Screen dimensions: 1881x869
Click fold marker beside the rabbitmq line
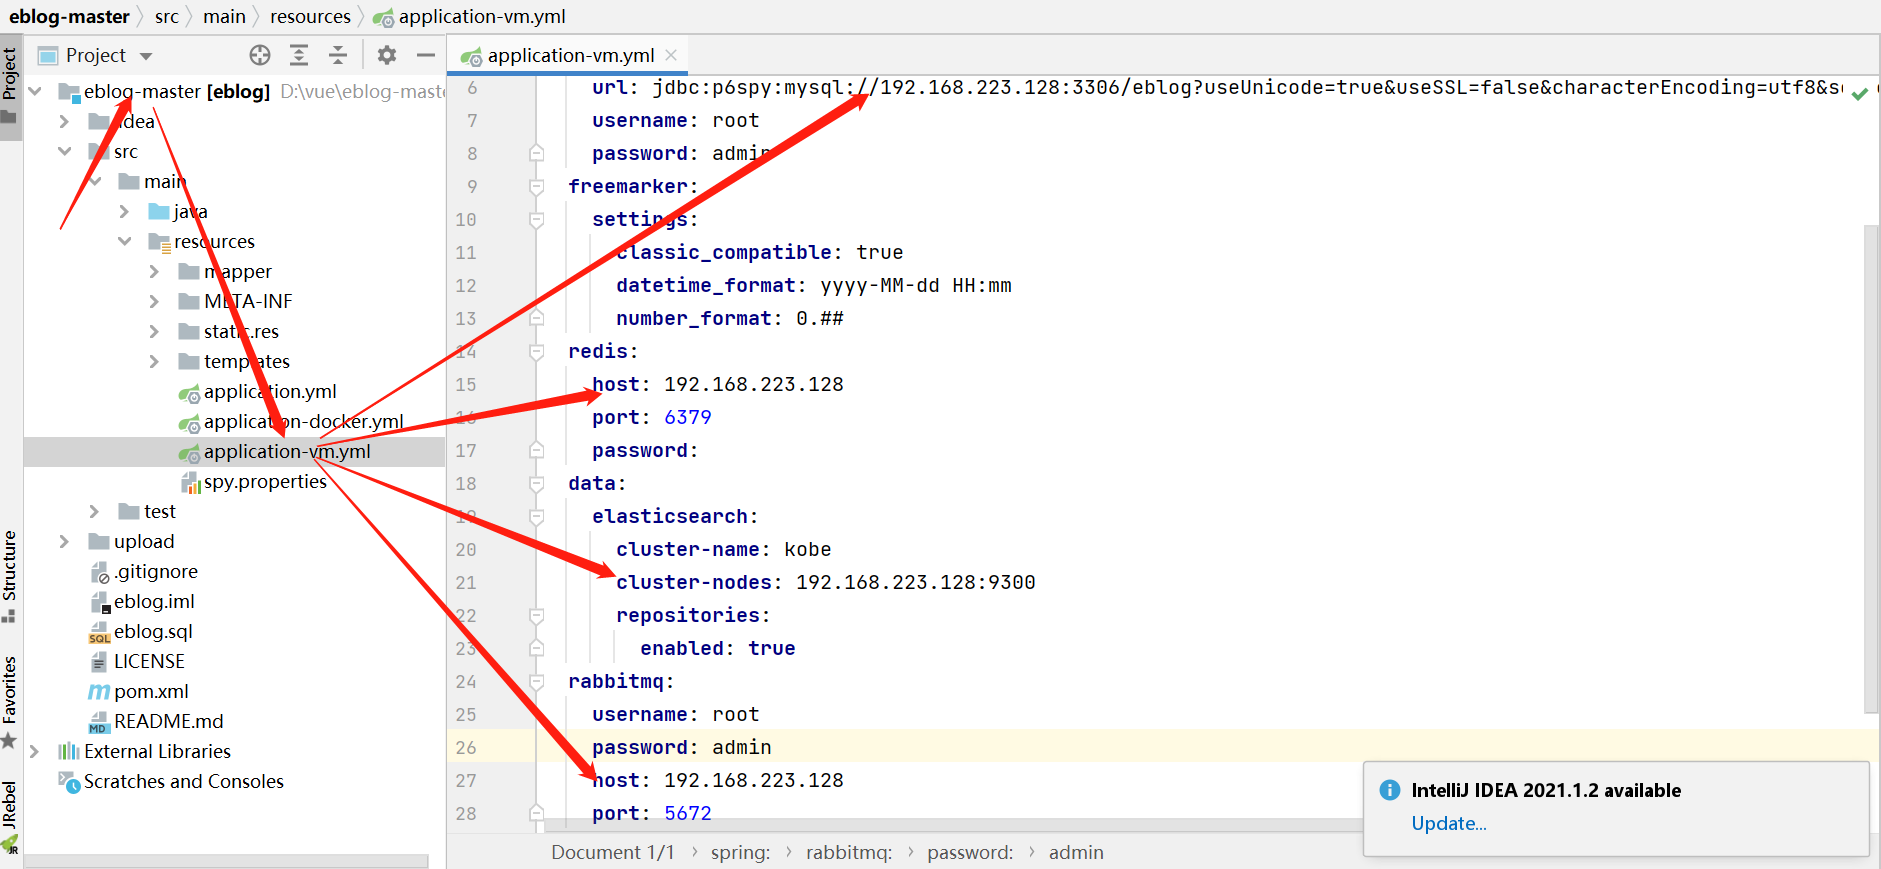pyautogui.click(x=537, y=682)
